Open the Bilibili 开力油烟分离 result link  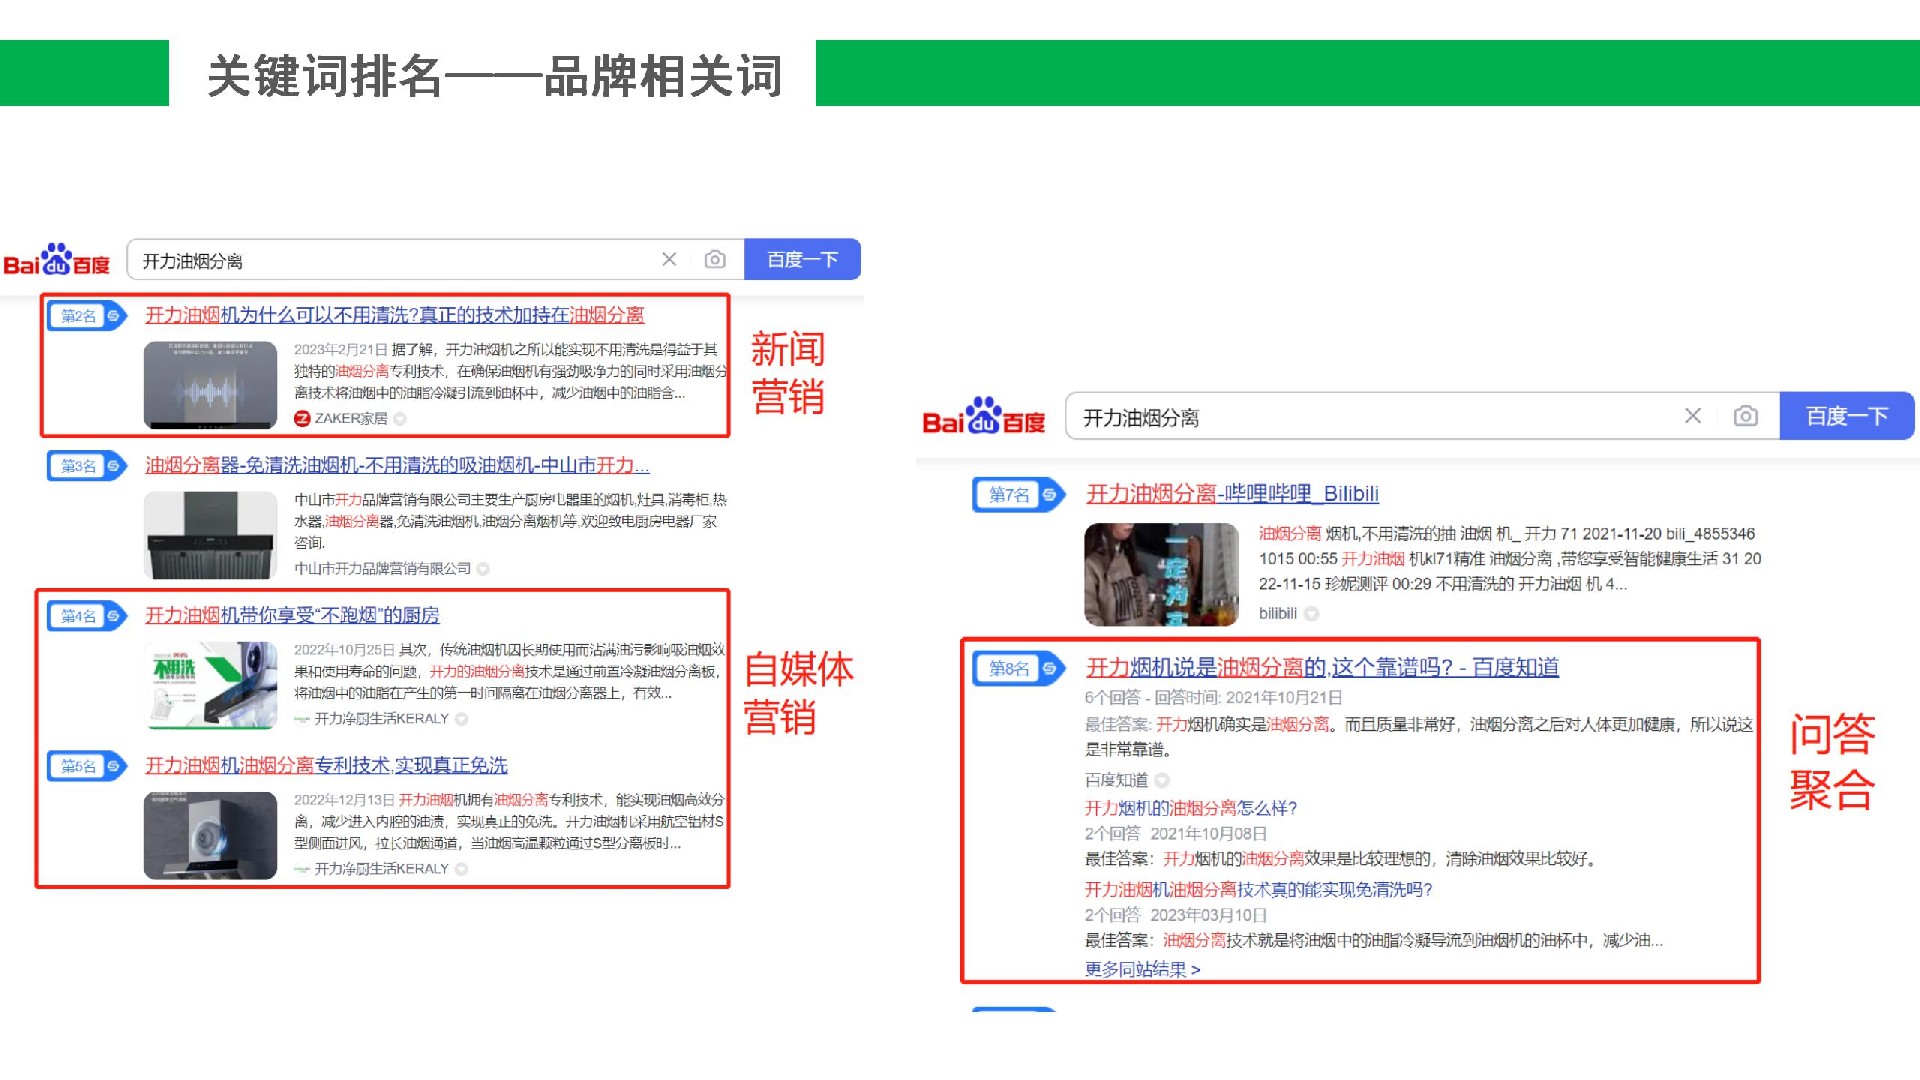[x=1232, y=493]
